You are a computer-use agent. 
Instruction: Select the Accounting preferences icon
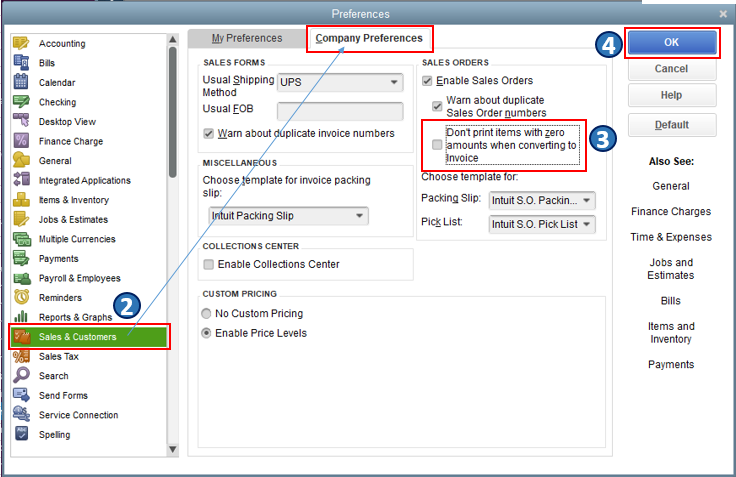(x=21, y=43)
